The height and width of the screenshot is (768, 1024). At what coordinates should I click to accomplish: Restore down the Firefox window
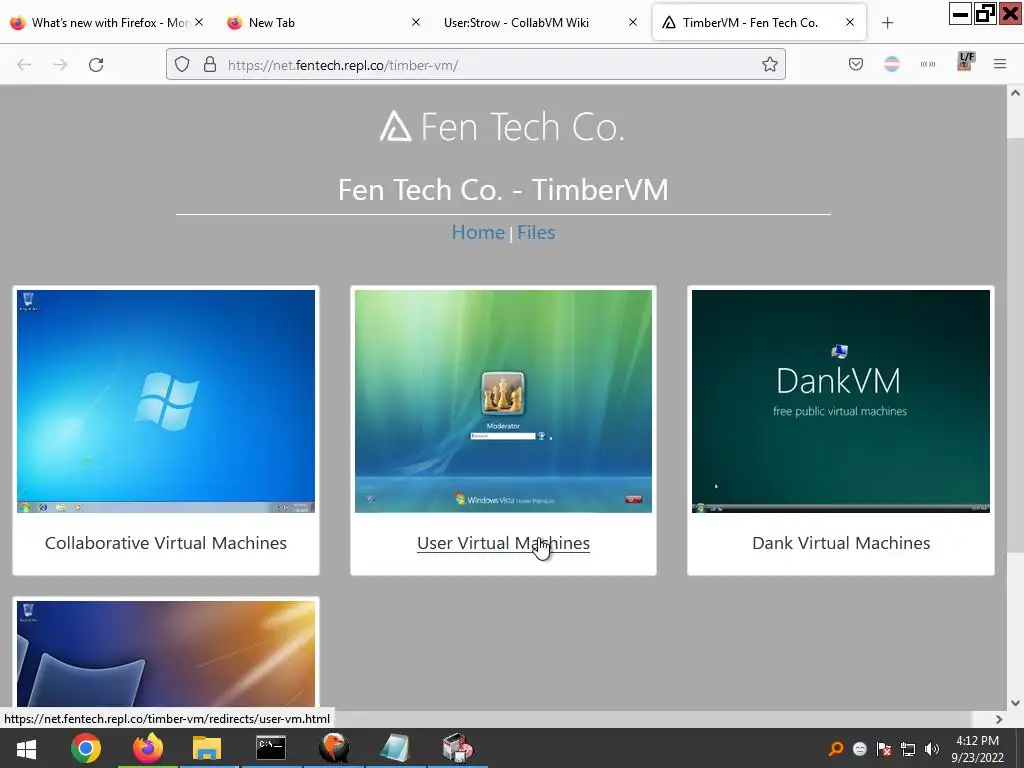(985, 14)
